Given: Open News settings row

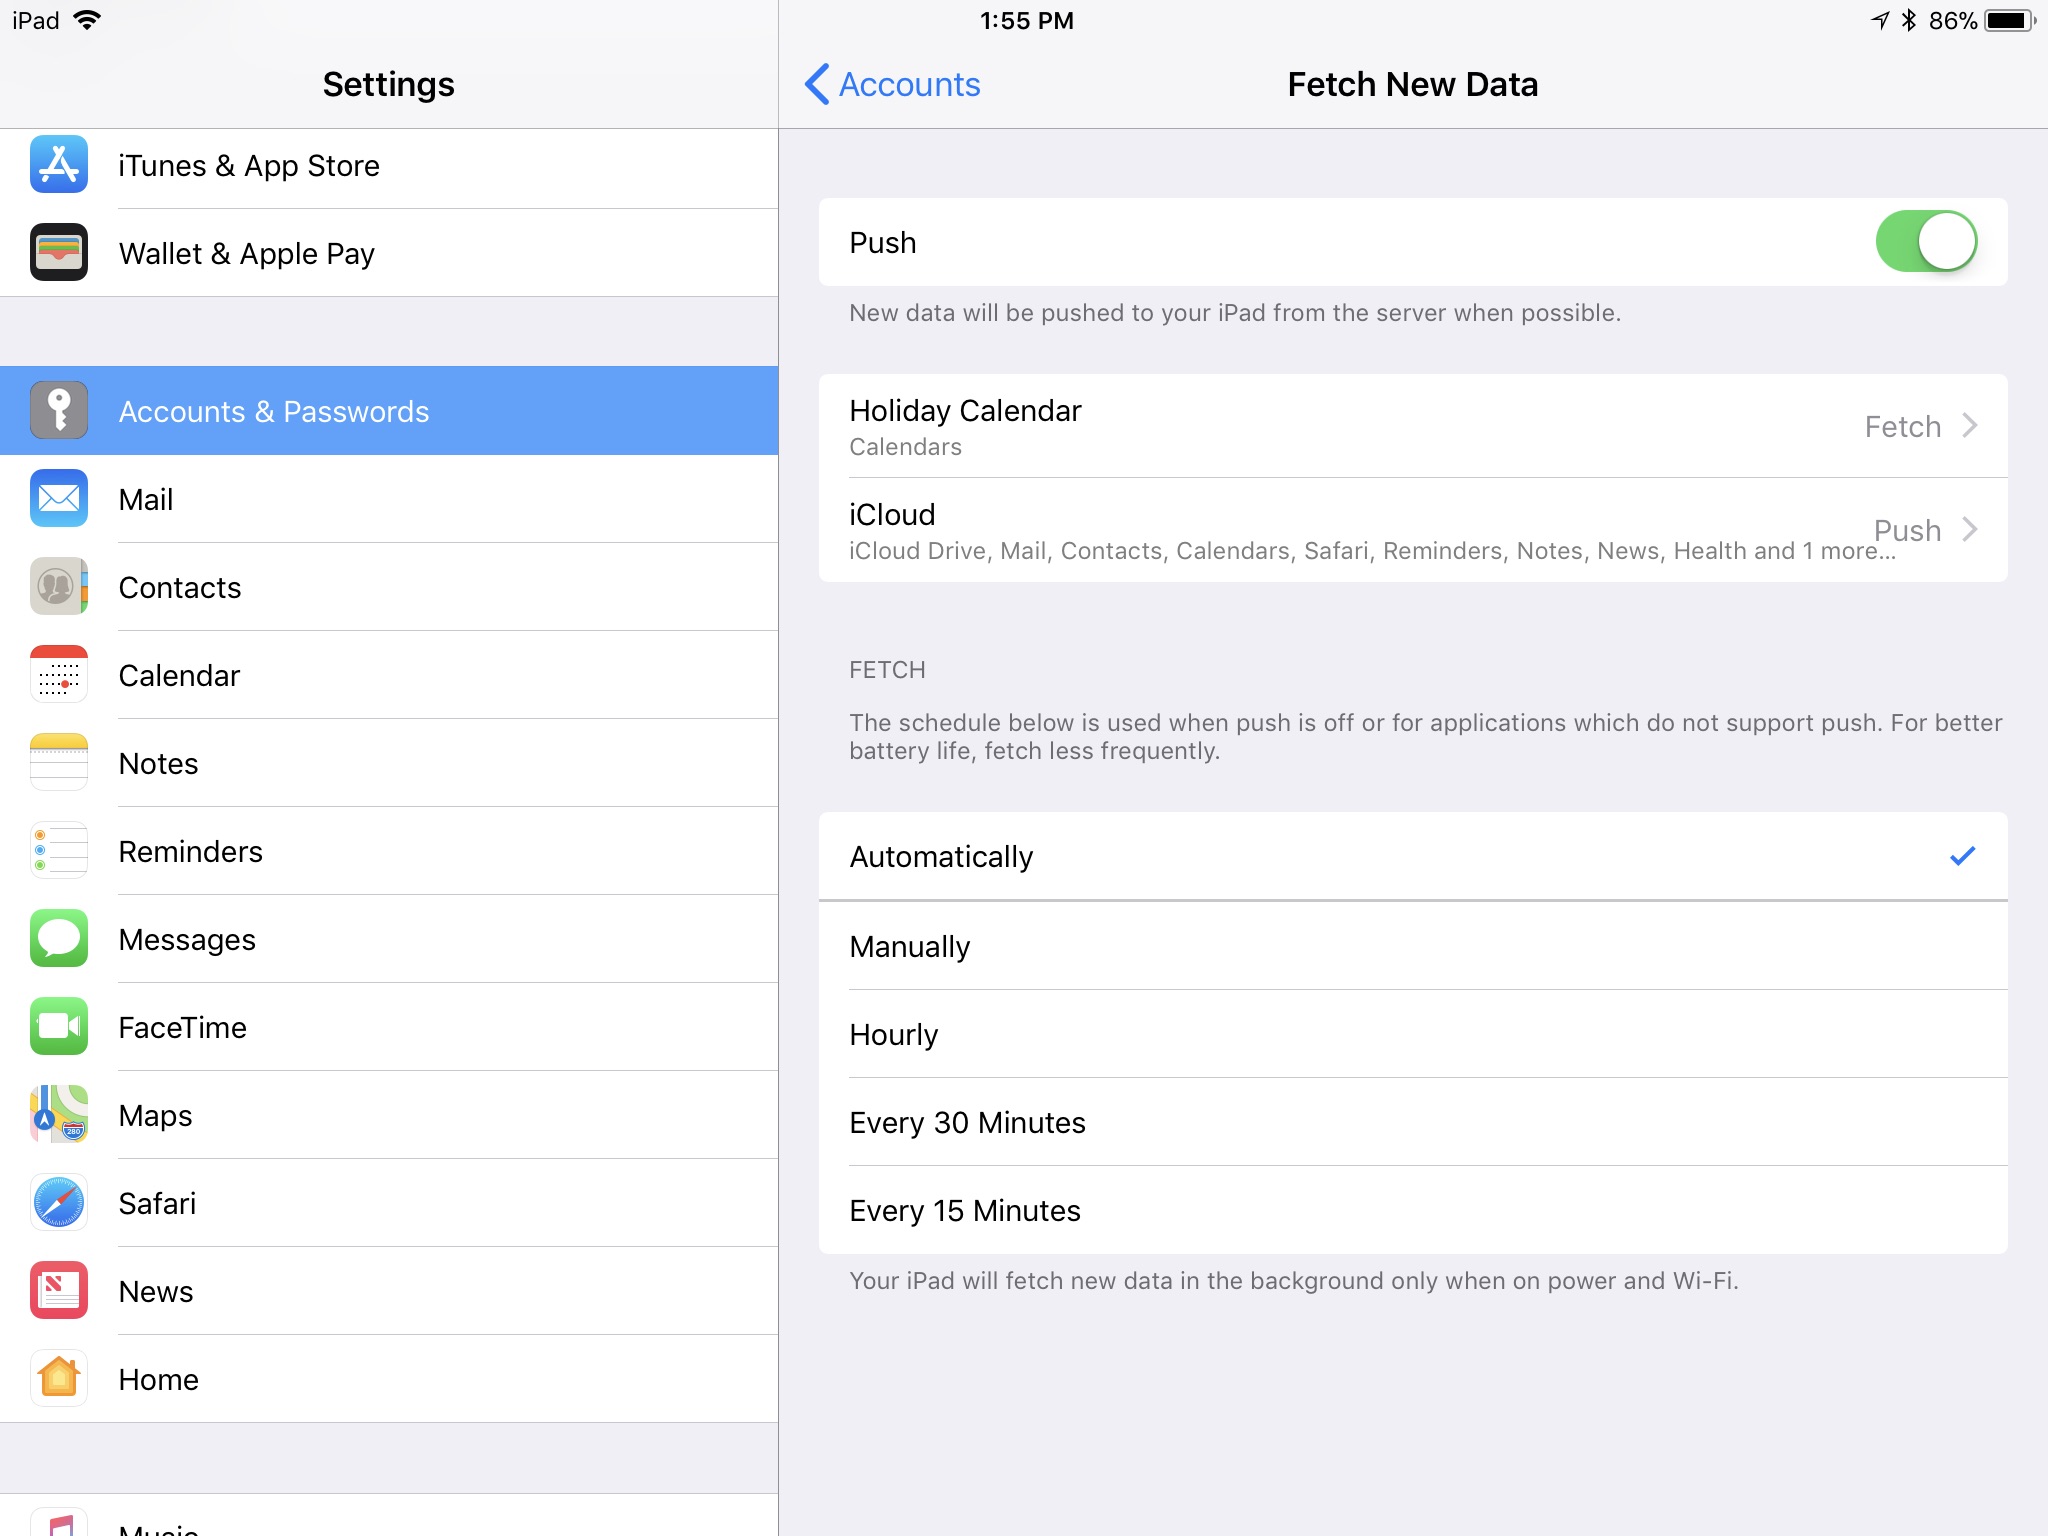Looking at the screenshot, I should [389, 1291].
